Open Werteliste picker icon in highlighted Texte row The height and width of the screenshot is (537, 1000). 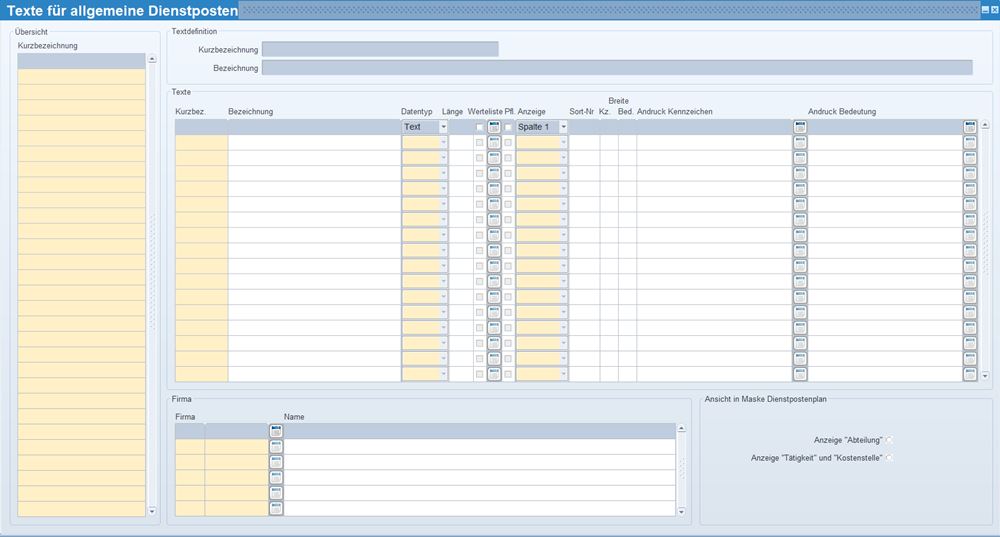pos(494,127)
